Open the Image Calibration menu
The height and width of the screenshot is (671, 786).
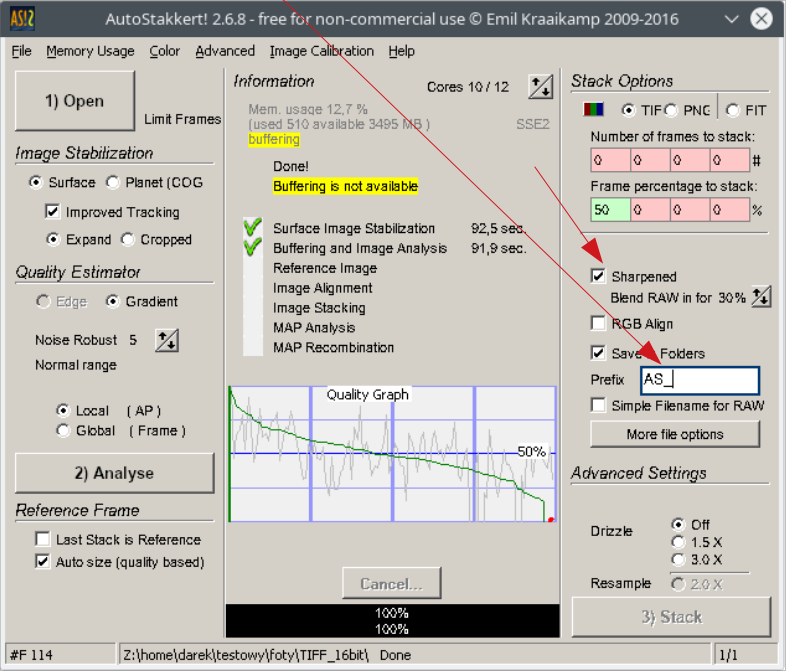(x=321, y=51)
